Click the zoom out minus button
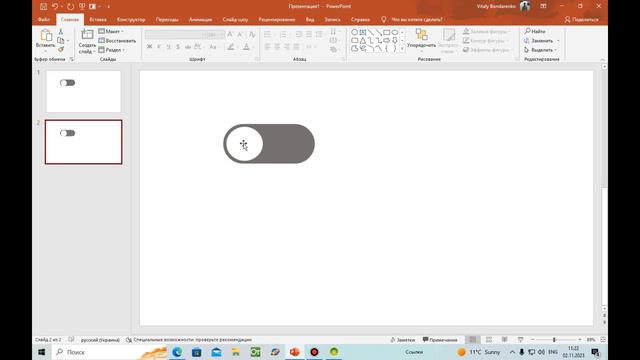The height and width of the screenshot is (360, 640). click(x=532, y=340)
